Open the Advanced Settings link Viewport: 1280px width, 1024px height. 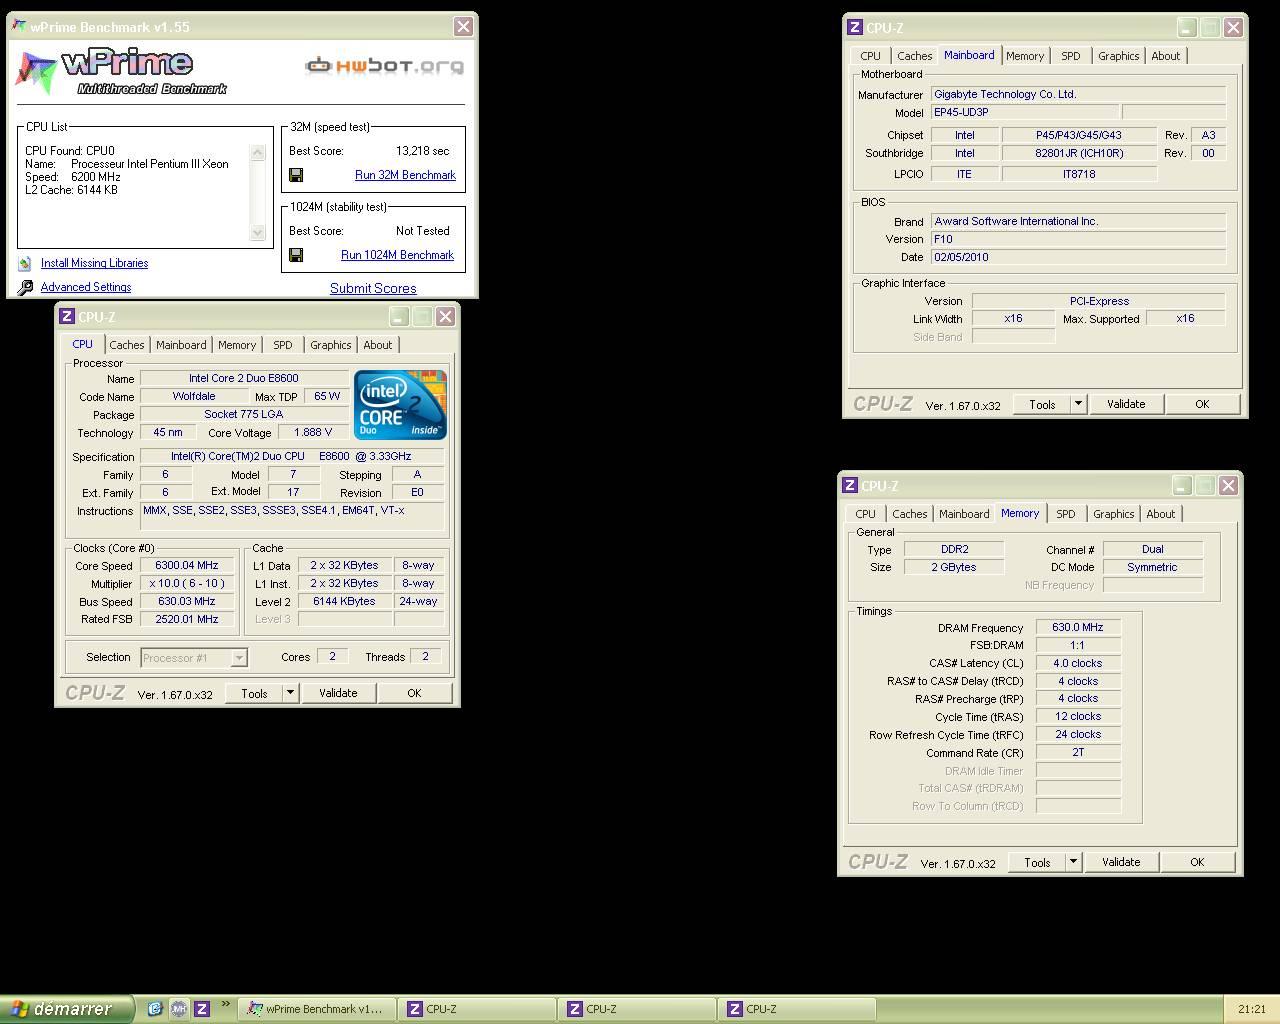coord(86,288)
